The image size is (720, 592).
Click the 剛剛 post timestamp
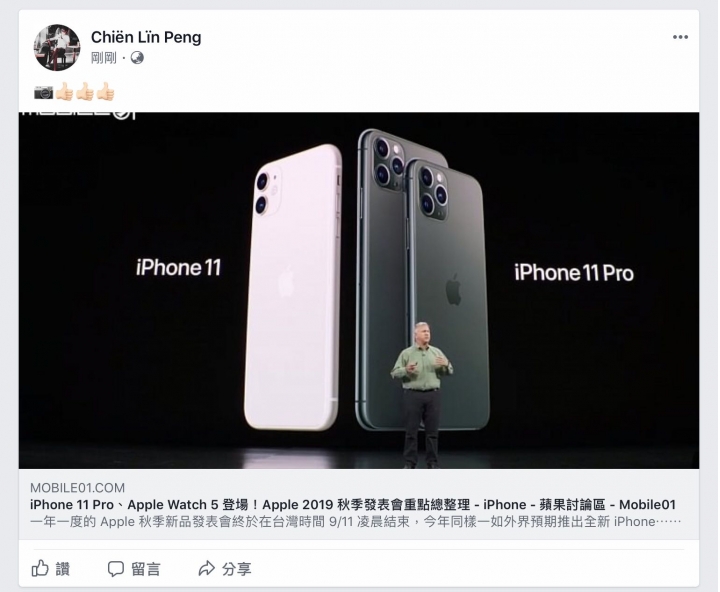104,58
